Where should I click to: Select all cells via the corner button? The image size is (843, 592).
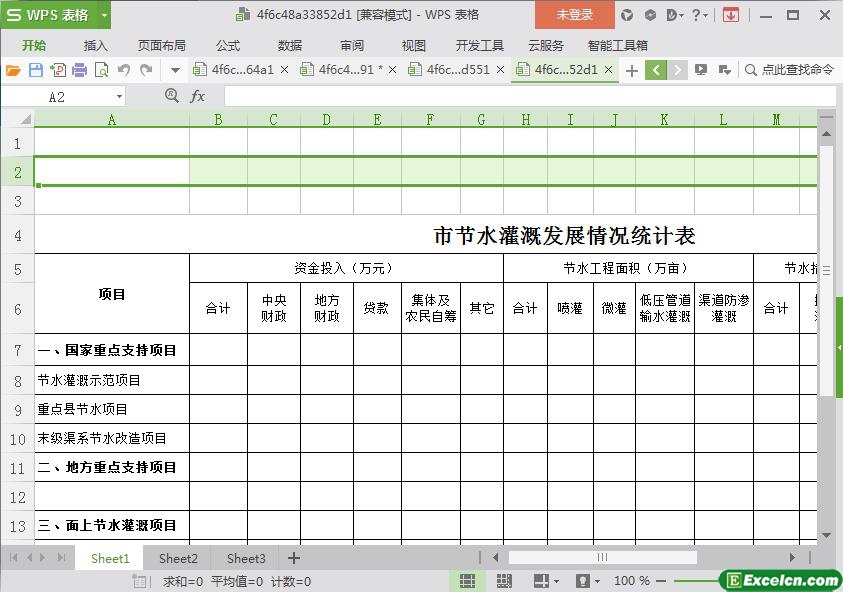point(19,119)
